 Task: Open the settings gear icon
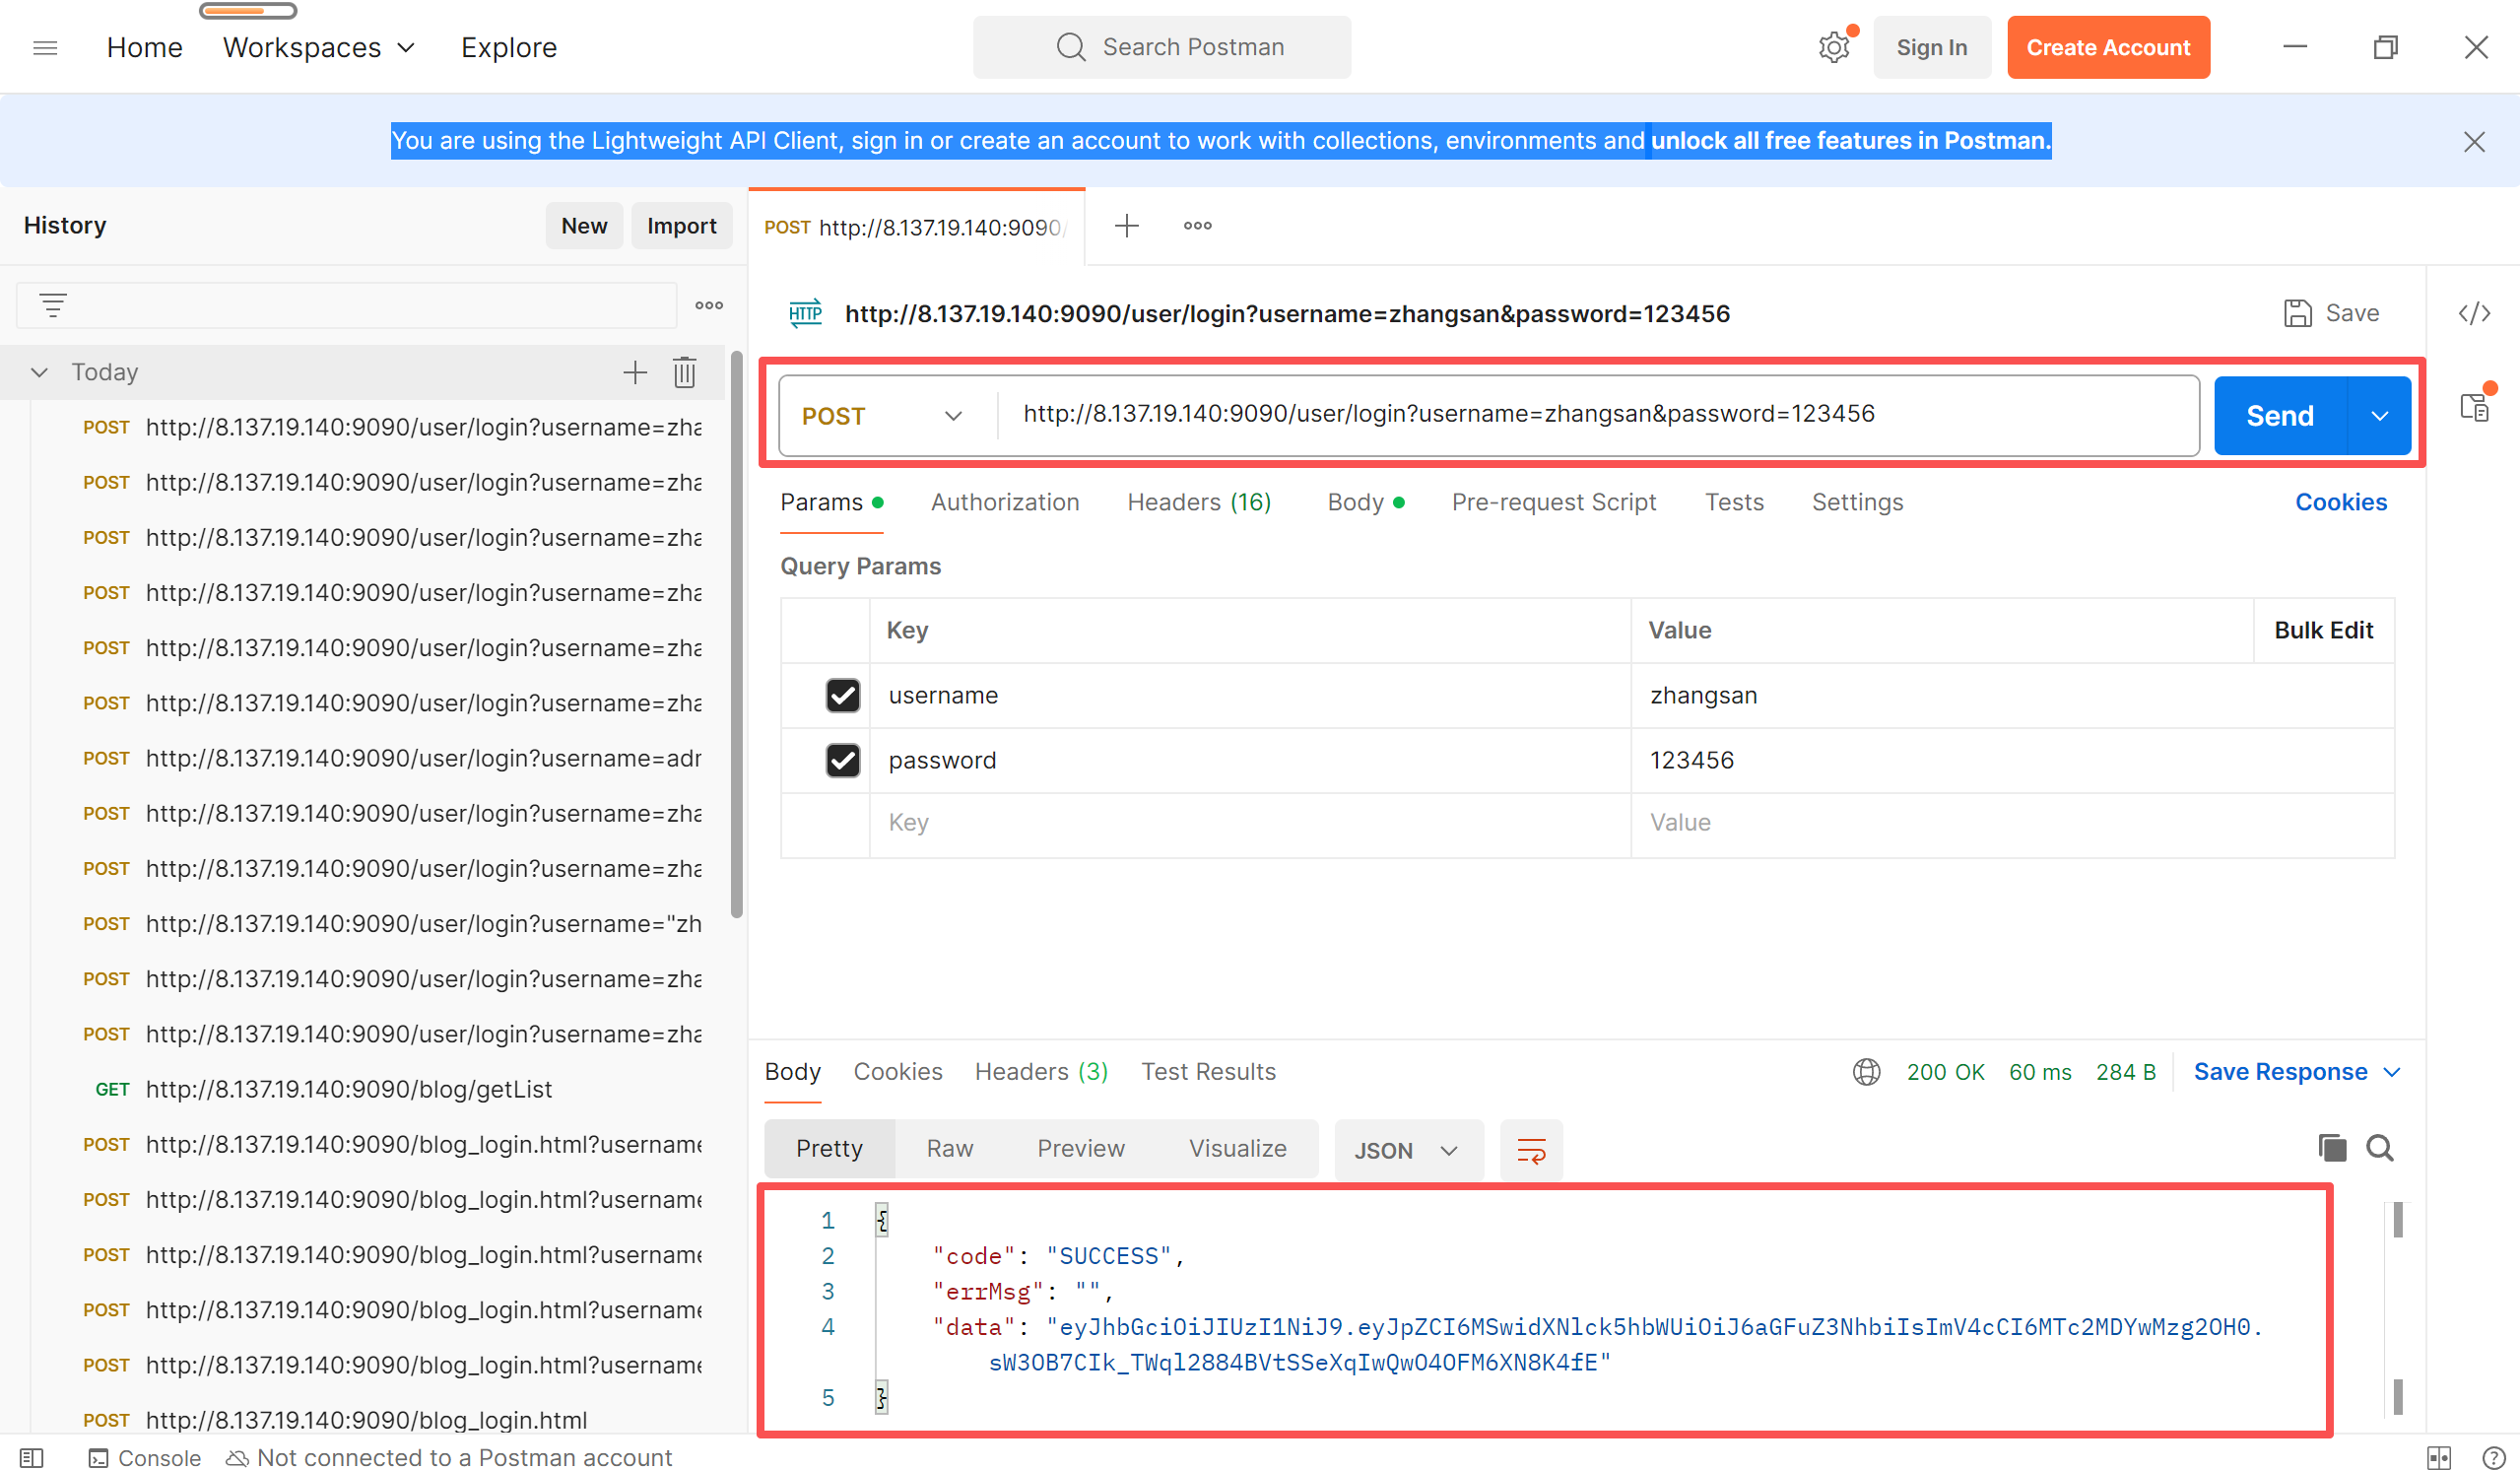1833,47
